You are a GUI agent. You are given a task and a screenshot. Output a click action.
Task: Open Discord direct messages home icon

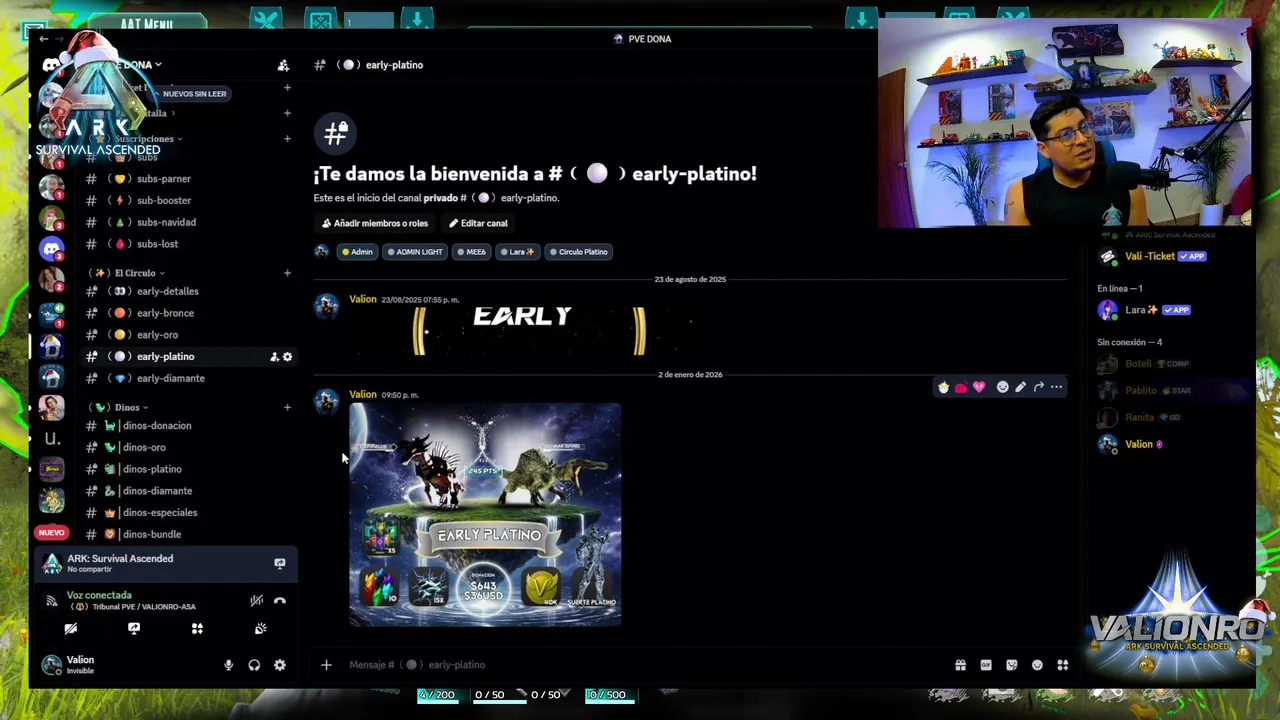[51, 66]
